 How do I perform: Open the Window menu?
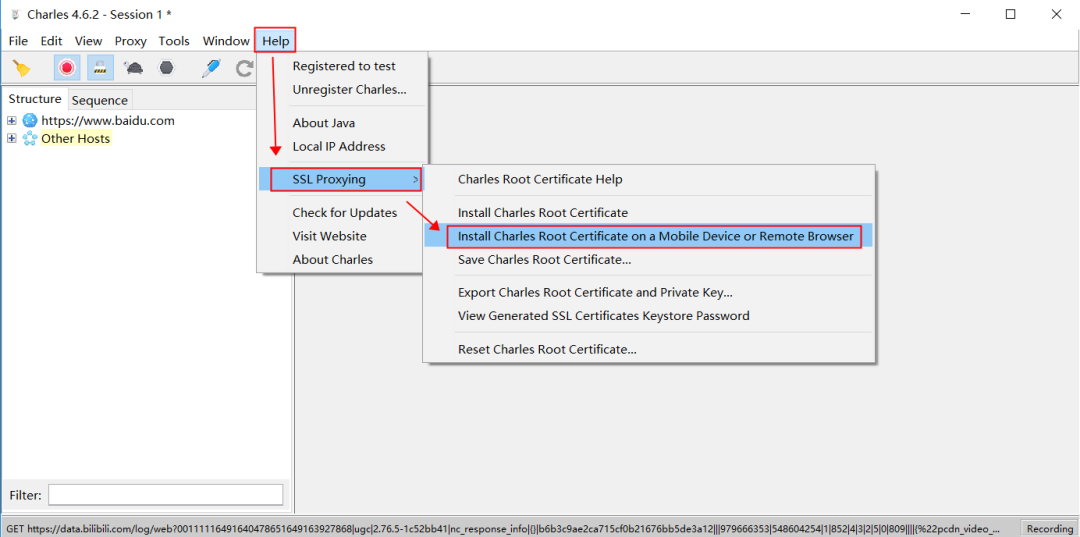226,41
